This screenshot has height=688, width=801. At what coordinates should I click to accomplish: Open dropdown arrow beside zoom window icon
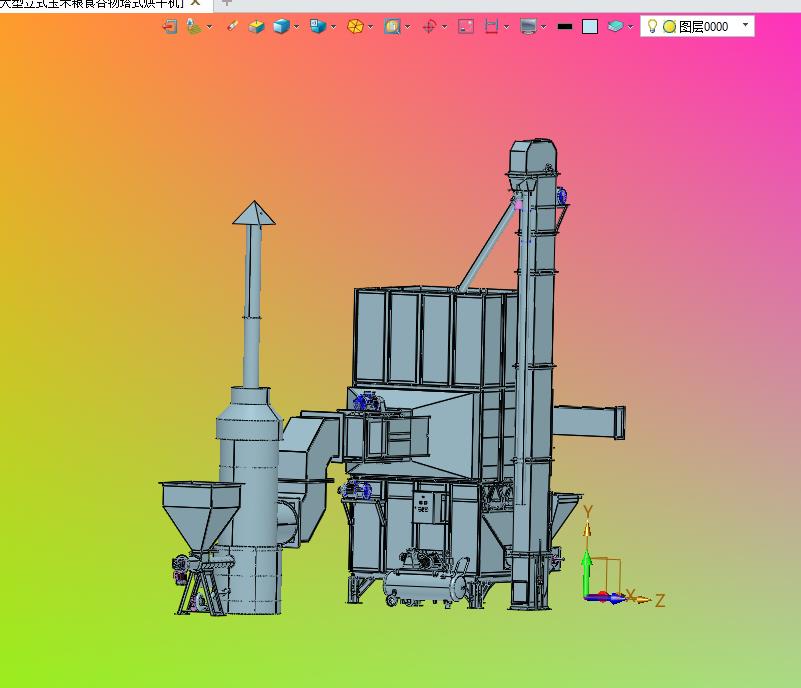click(408, 27)
